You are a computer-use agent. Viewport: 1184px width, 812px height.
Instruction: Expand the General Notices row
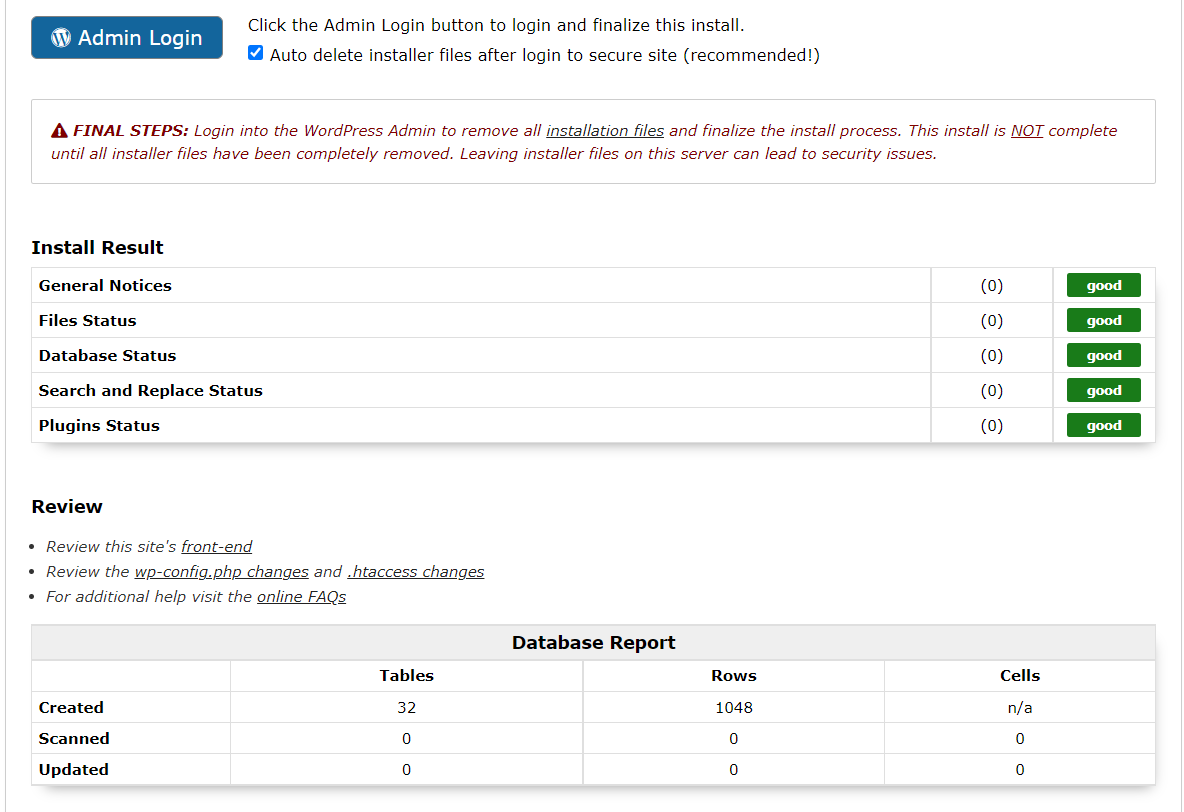[106, 286]
